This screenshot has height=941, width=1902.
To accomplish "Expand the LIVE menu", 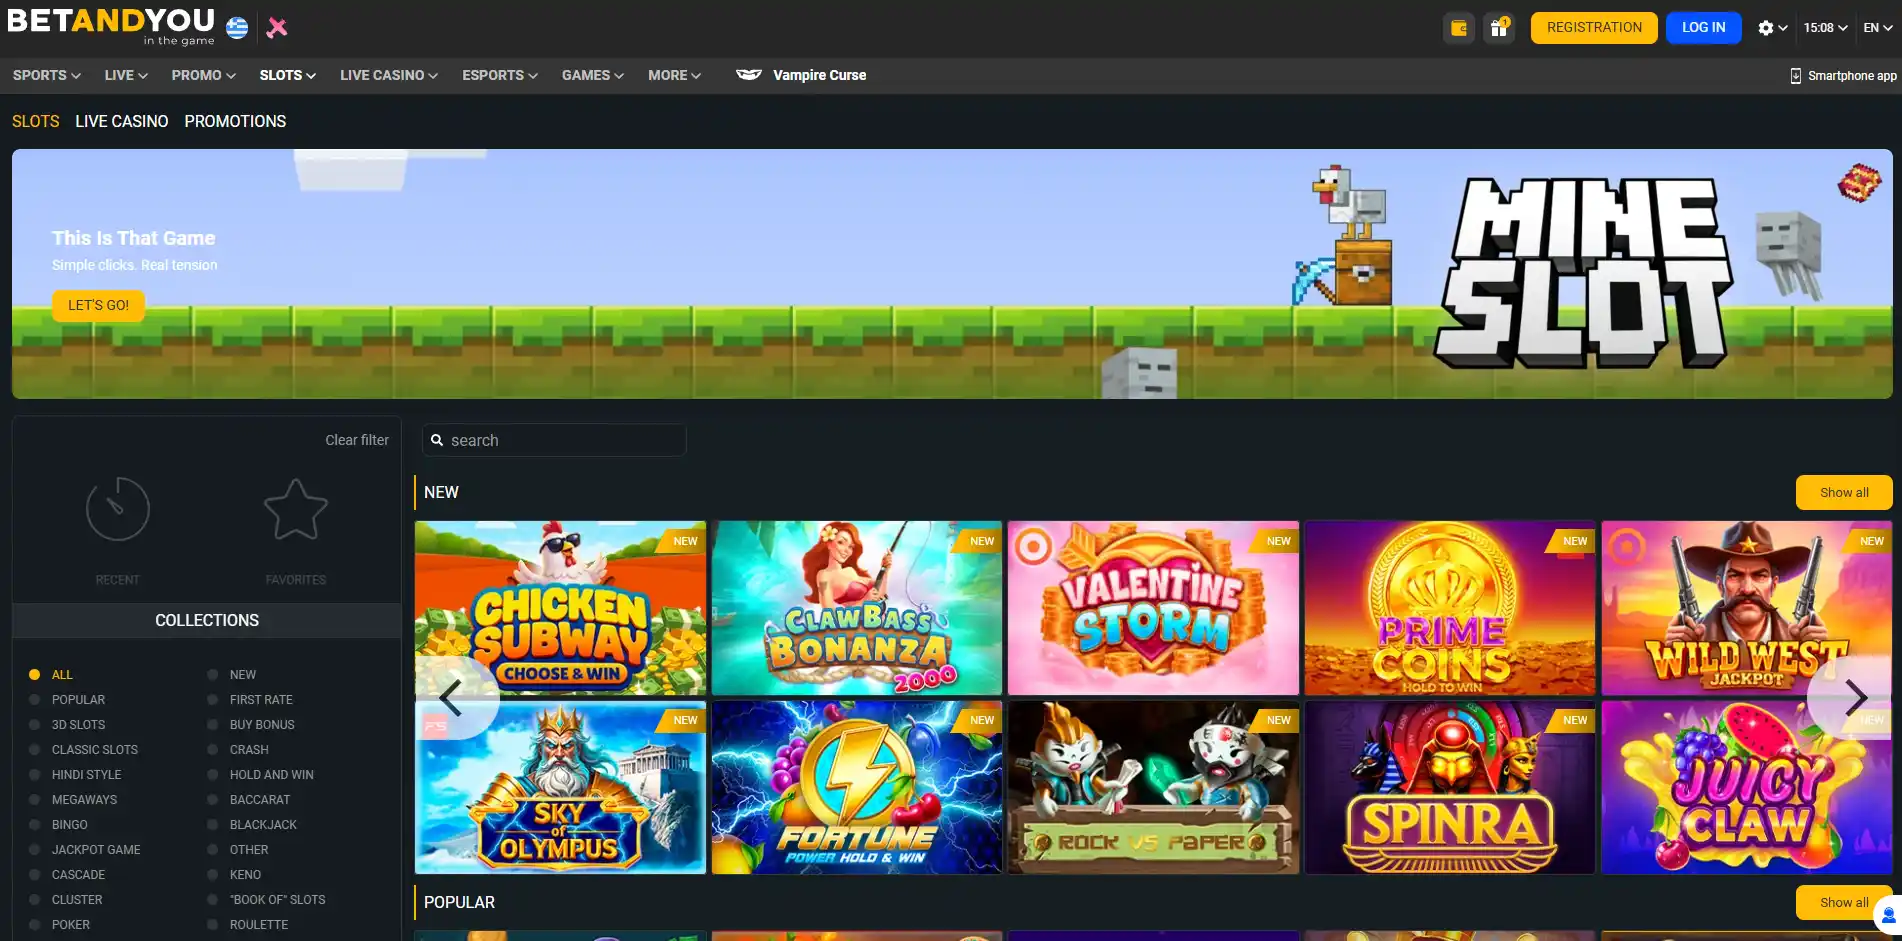I will 126,75.
